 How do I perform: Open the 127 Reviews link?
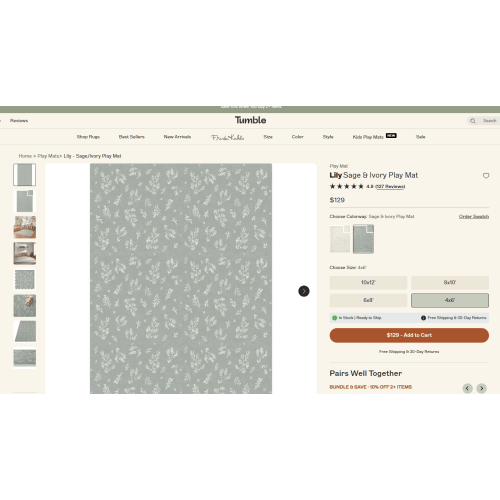[x=390, y=186]
